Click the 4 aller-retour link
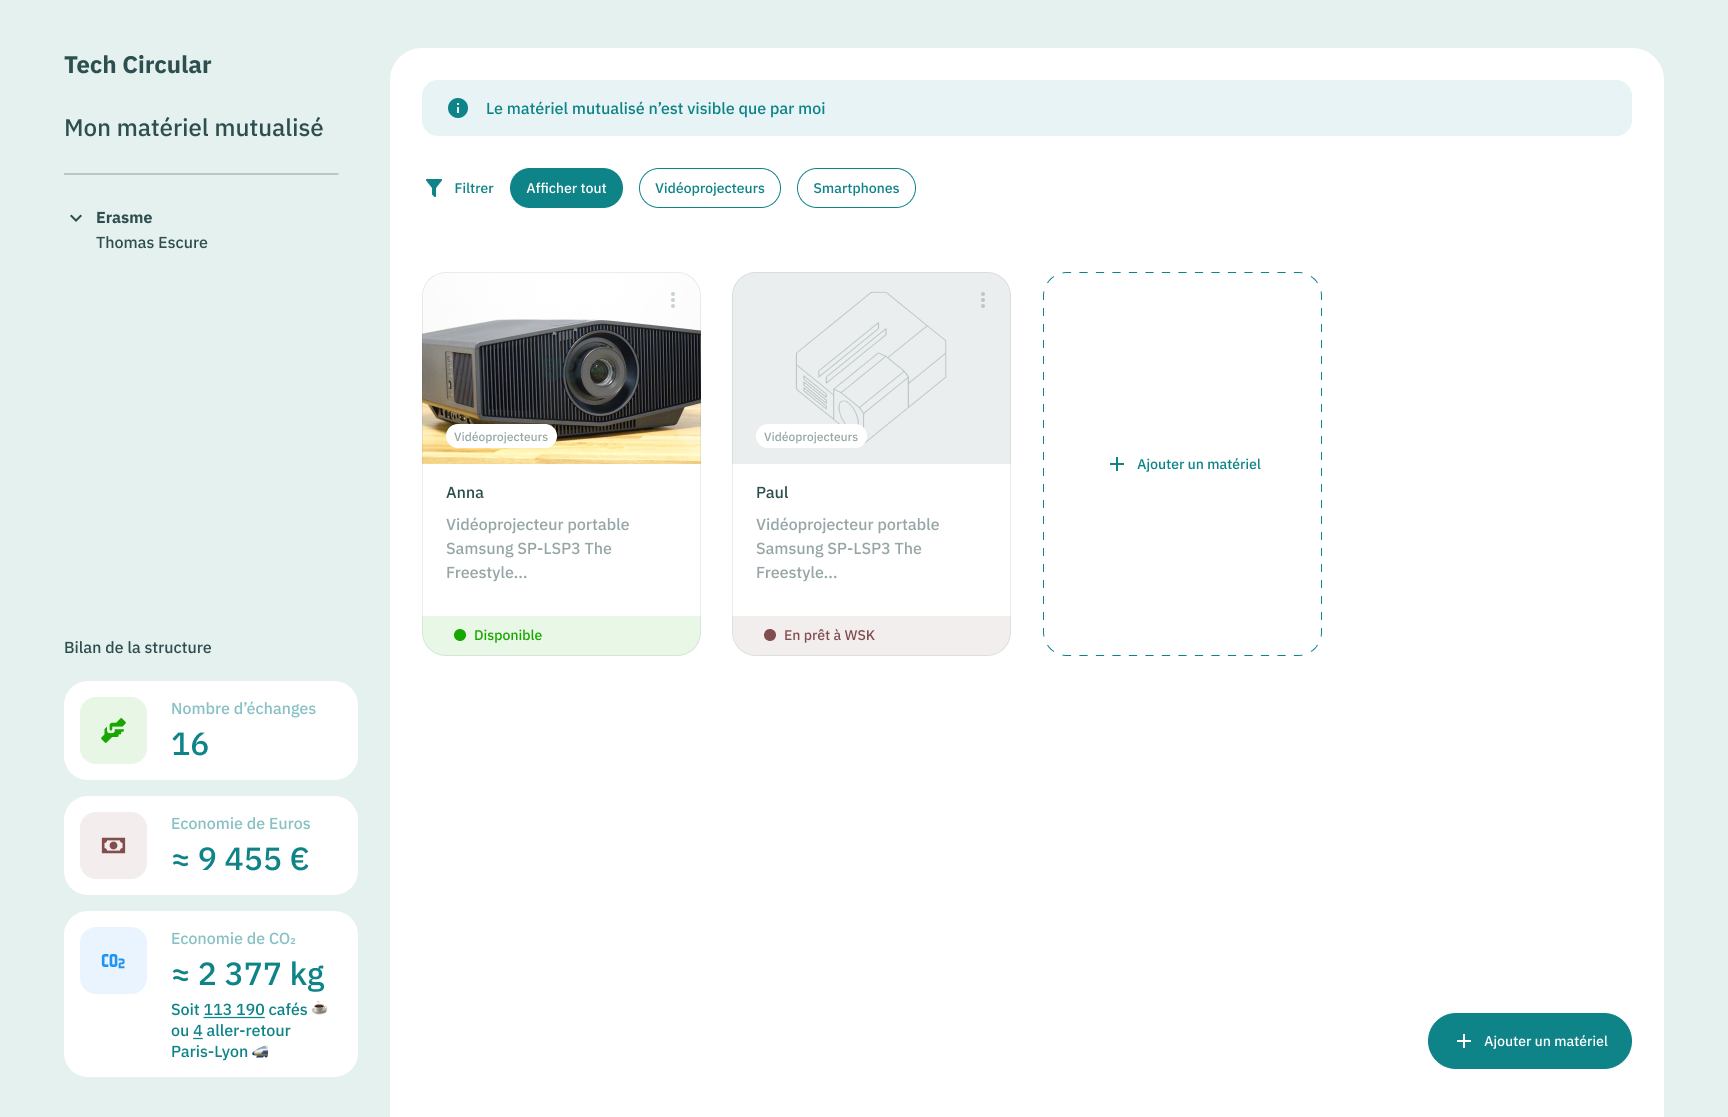 (x=198, y=1031)
